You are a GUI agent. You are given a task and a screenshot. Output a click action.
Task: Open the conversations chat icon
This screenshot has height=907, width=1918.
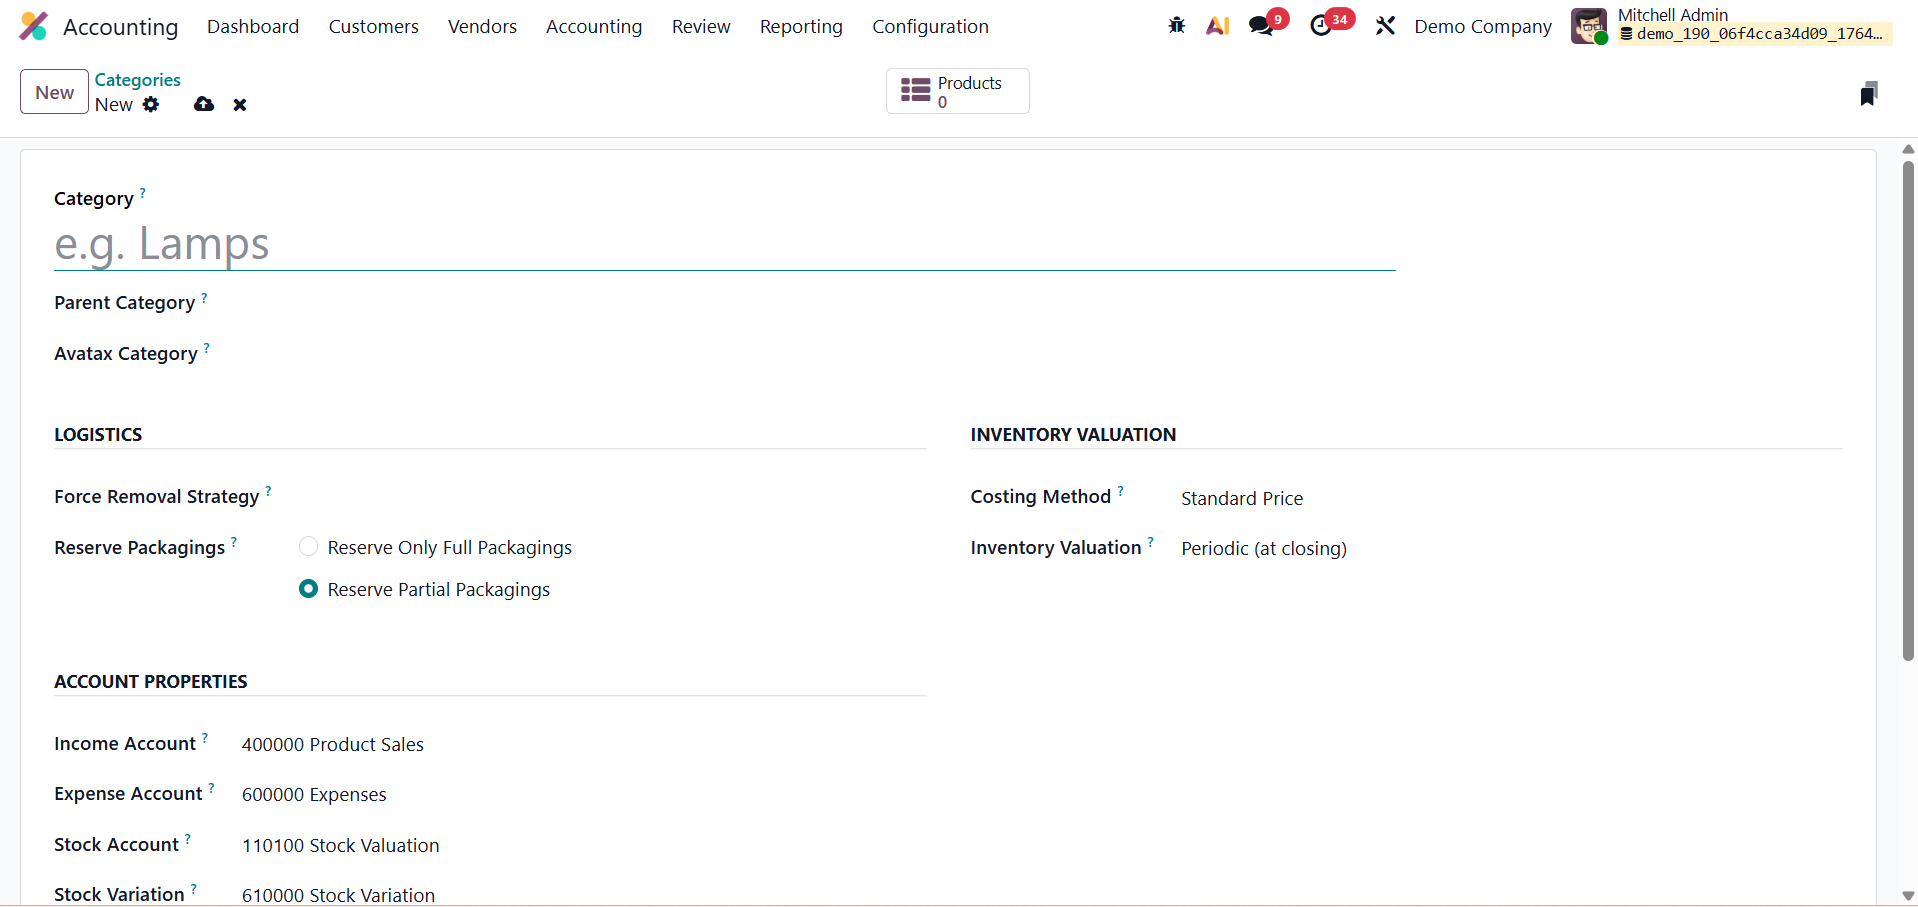[x=1262, y=26]
